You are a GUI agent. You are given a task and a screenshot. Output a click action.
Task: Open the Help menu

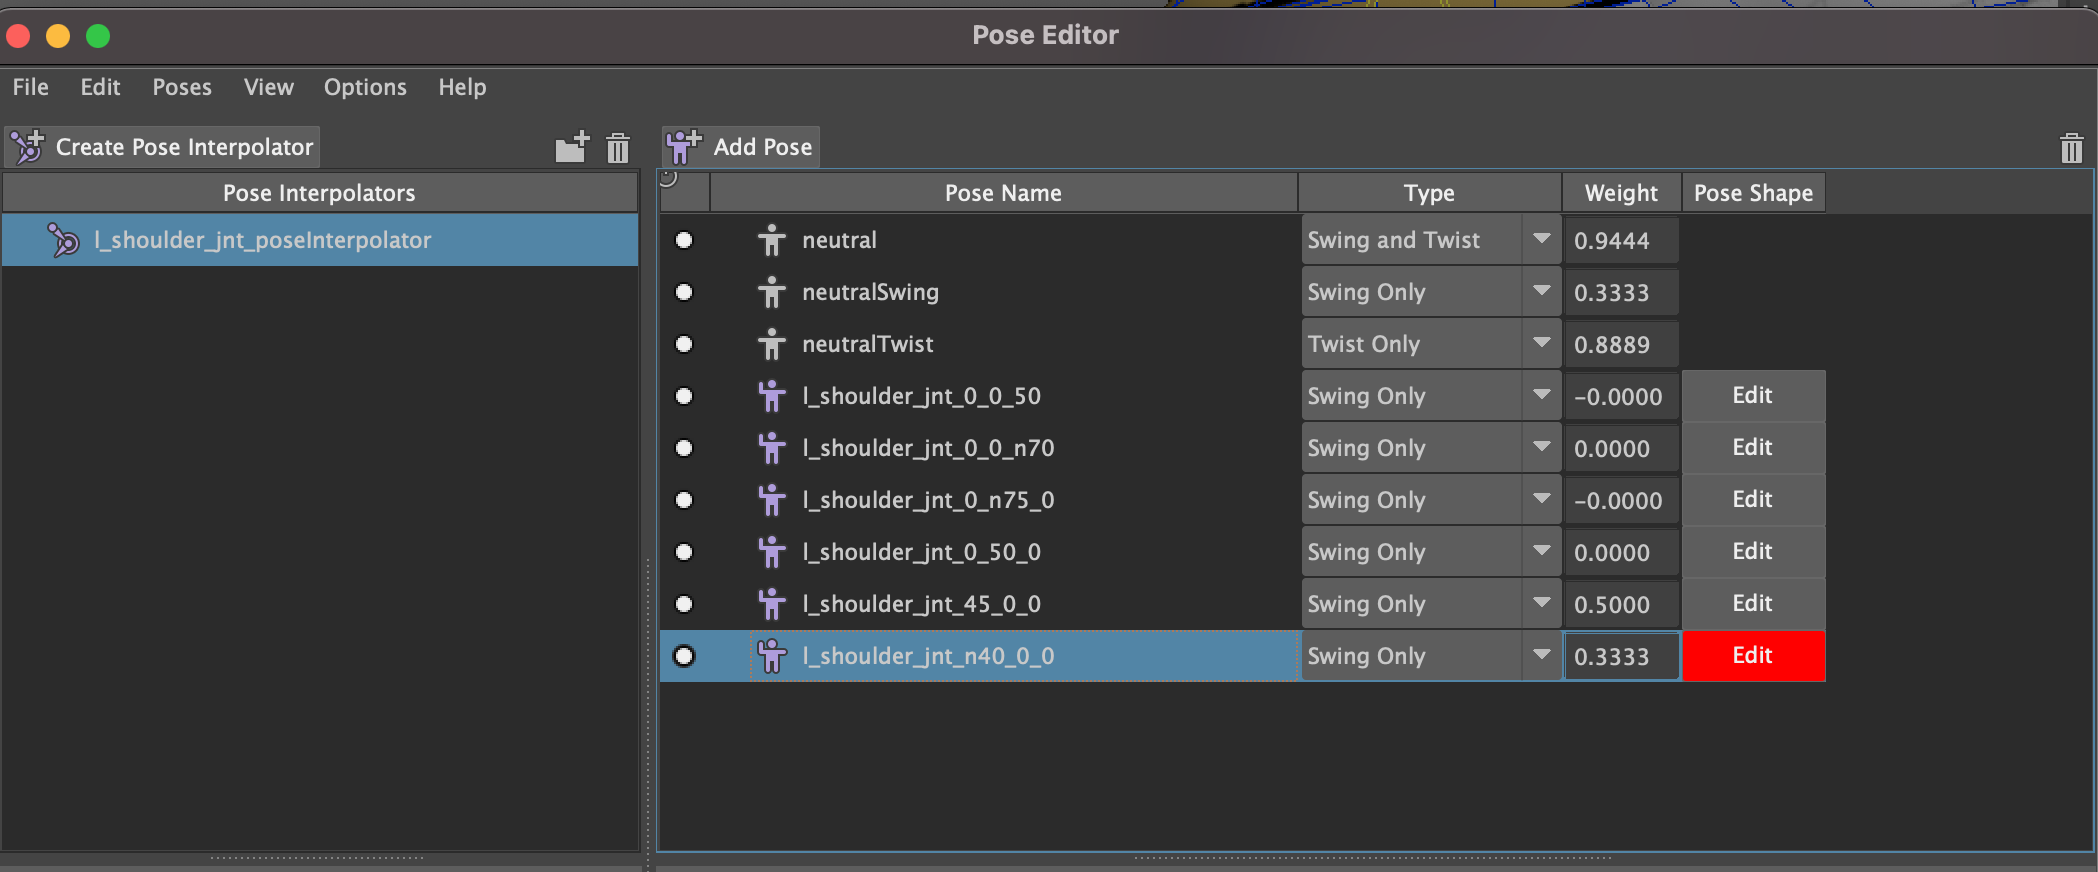click(x=462, y=87)
